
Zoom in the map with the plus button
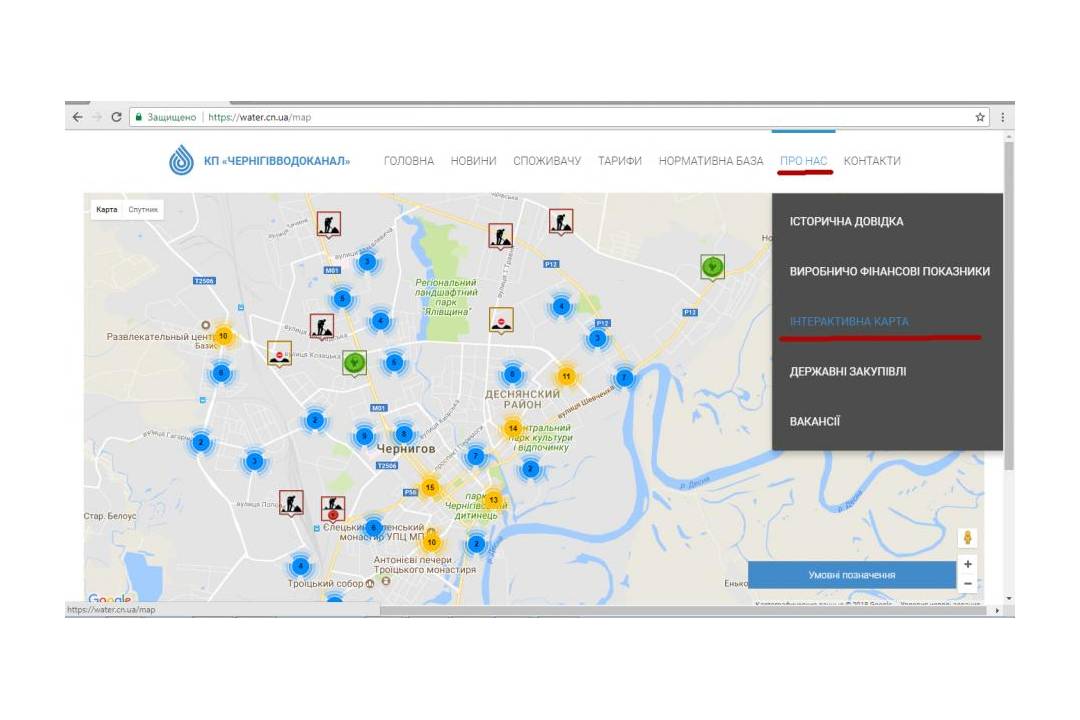click(x=968, y=564)
